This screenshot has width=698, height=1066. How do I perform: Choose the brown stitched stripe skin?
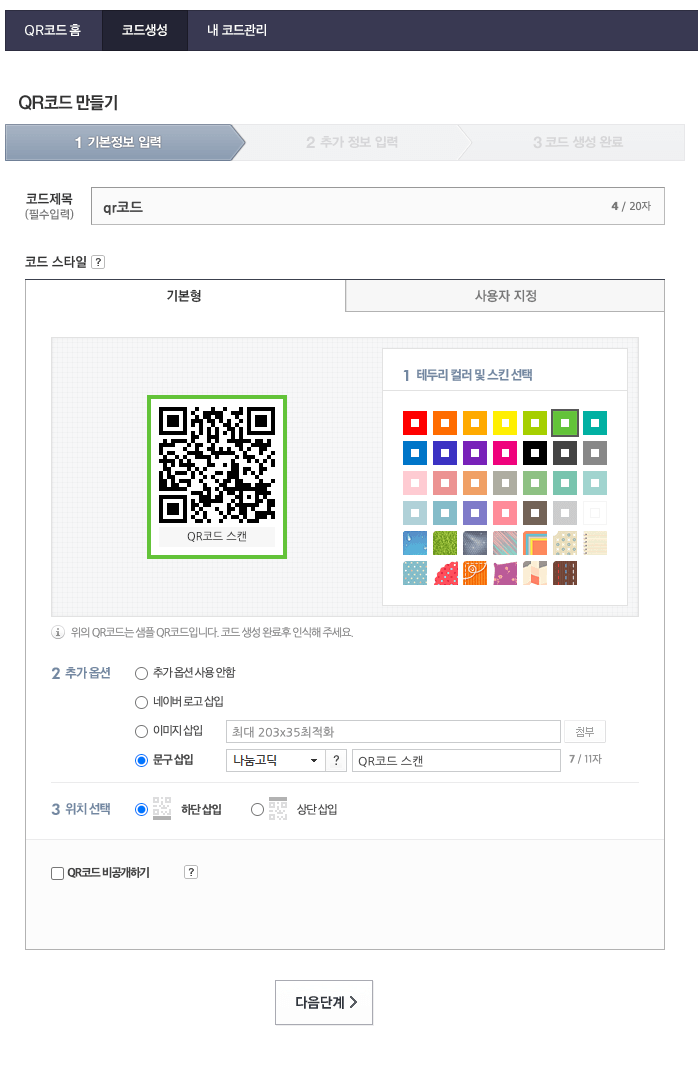pyautogui.click(x=565, y=573)
